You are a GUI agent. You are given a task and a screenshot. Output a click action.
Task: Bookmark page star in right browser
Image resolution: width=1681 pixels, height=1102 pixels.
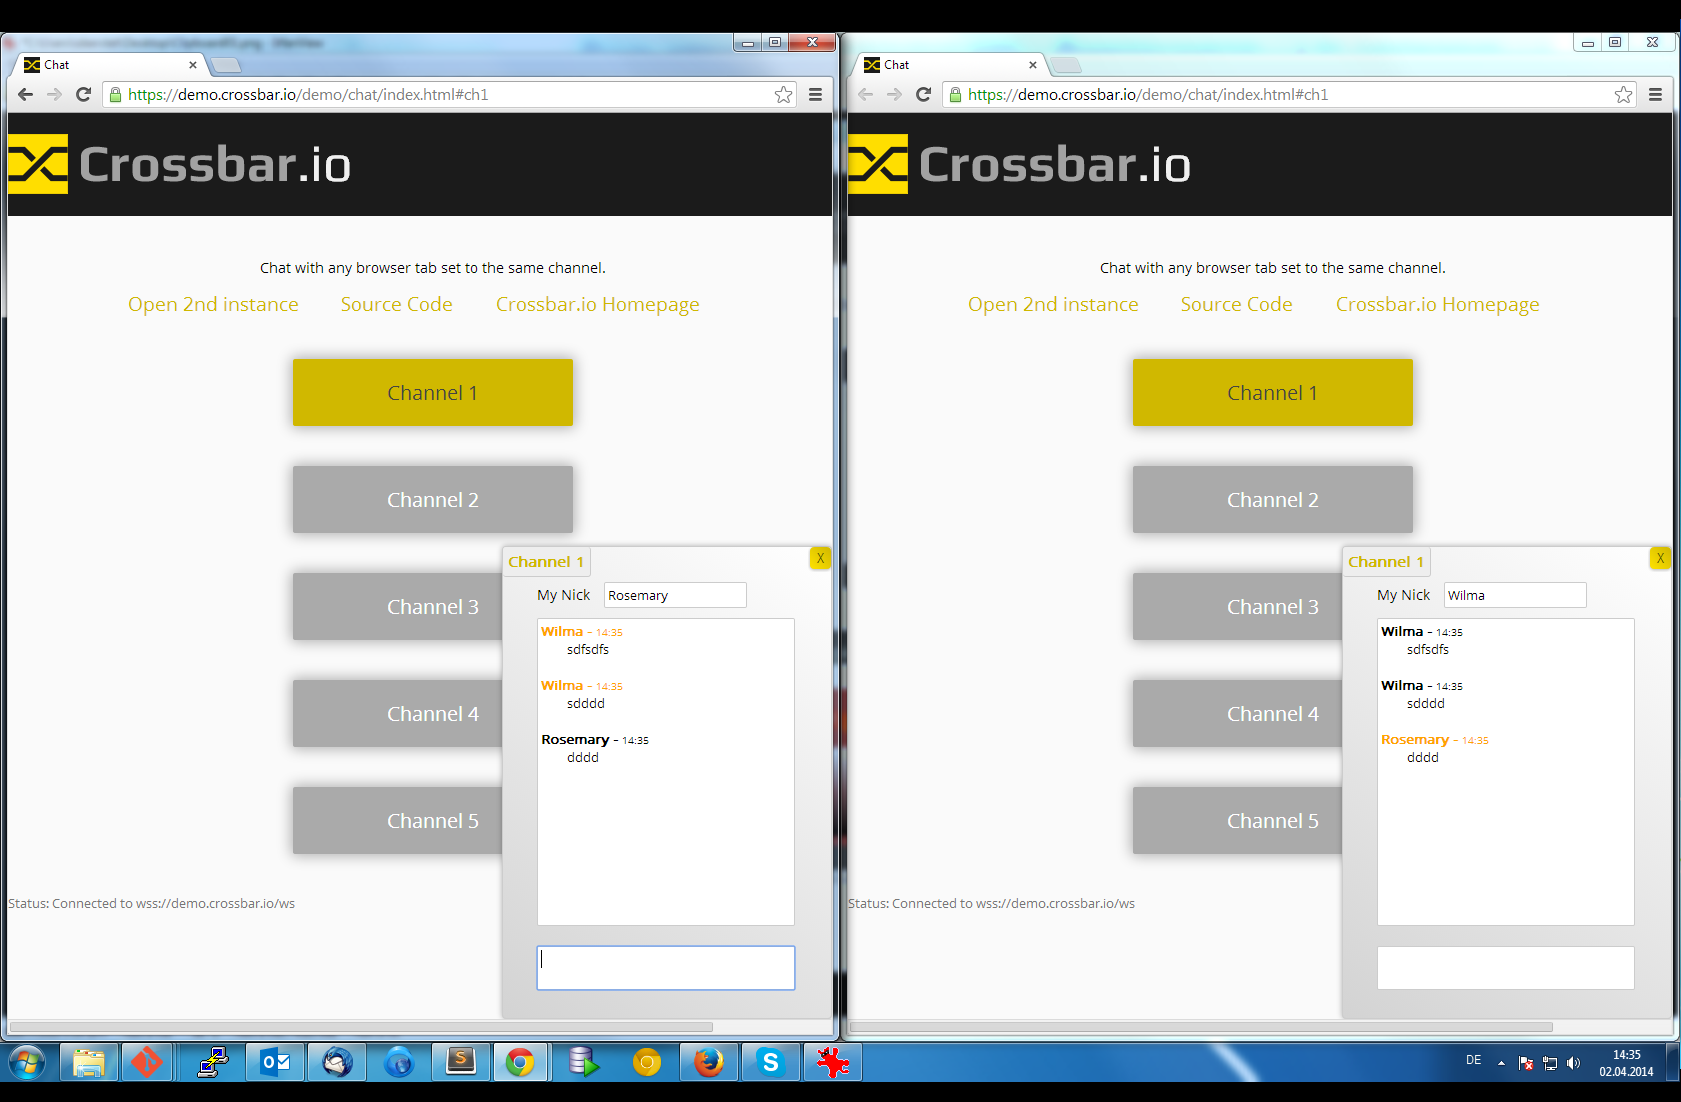coord(1624,94)
